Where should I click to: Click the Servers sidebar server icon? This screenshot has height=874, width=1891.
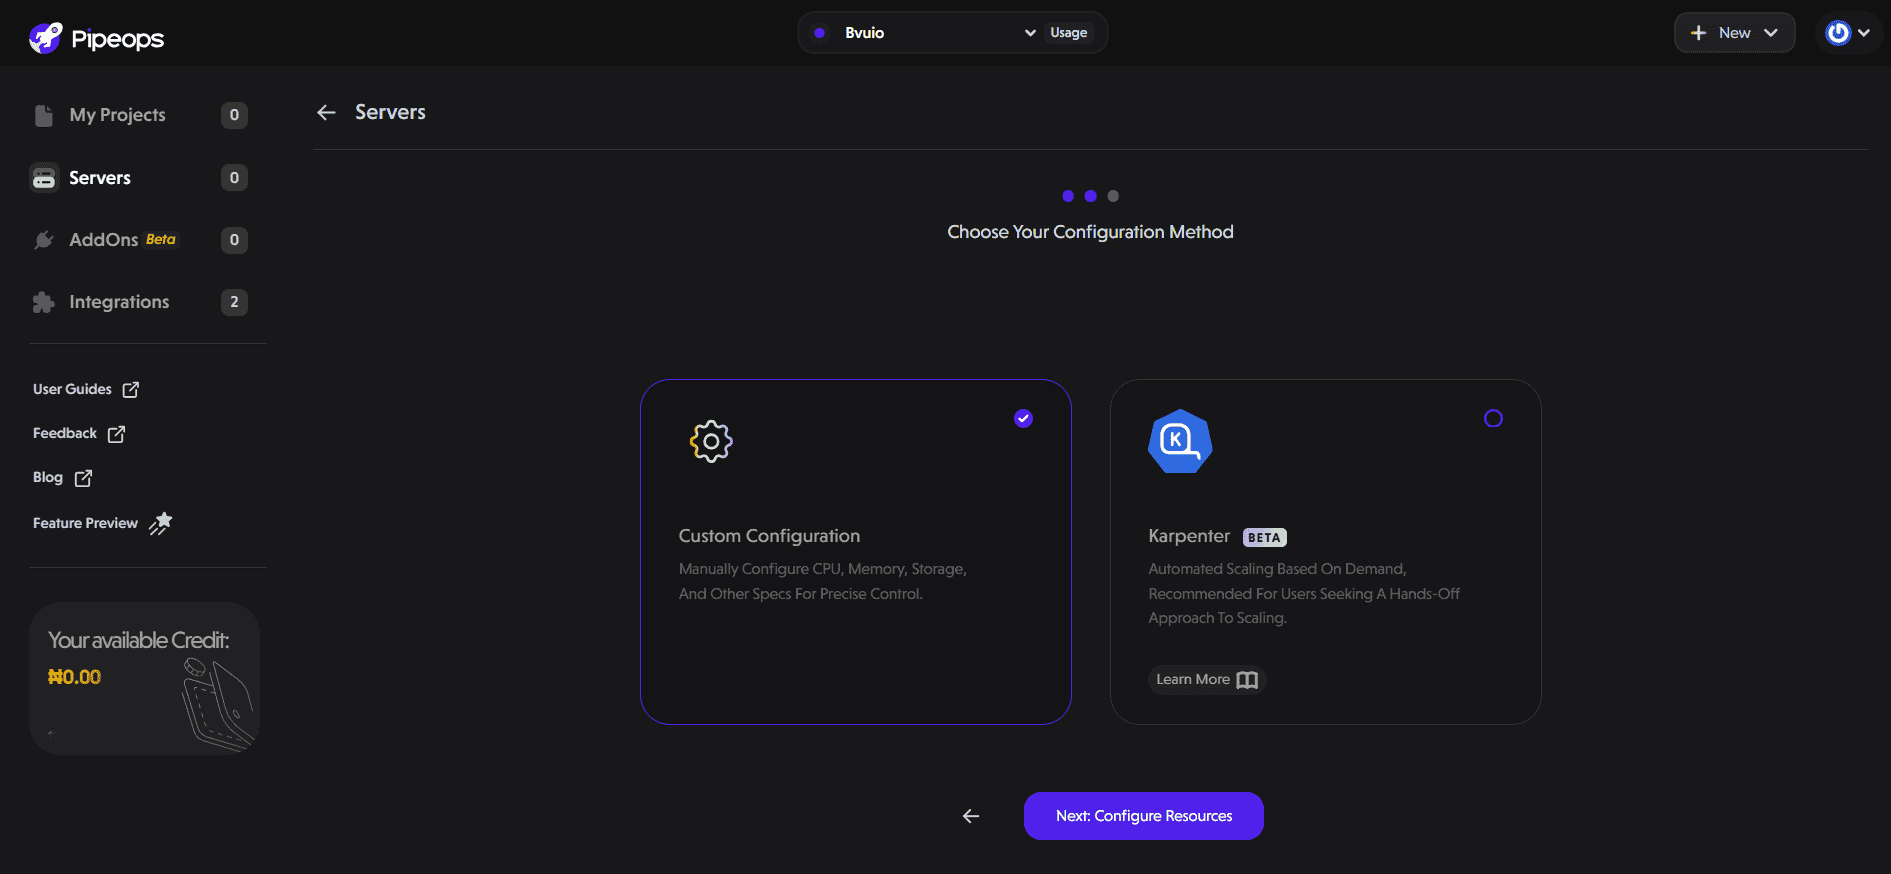click(44, 178)
